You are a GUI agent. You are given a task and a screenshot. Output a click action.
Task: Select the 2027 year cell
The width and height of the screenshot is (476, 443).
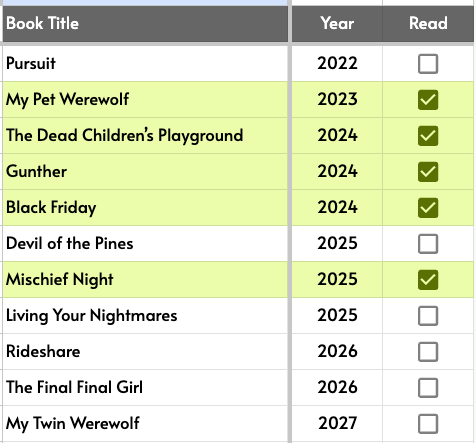[x=337, y=423]
